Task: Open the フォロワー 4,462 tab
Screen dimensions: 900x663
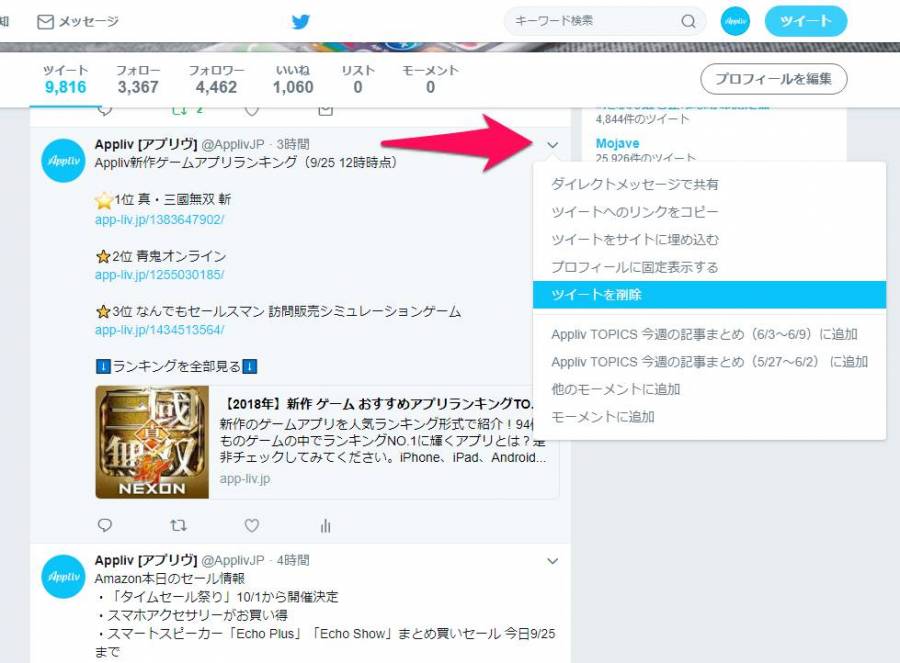Action: [216, 79]
